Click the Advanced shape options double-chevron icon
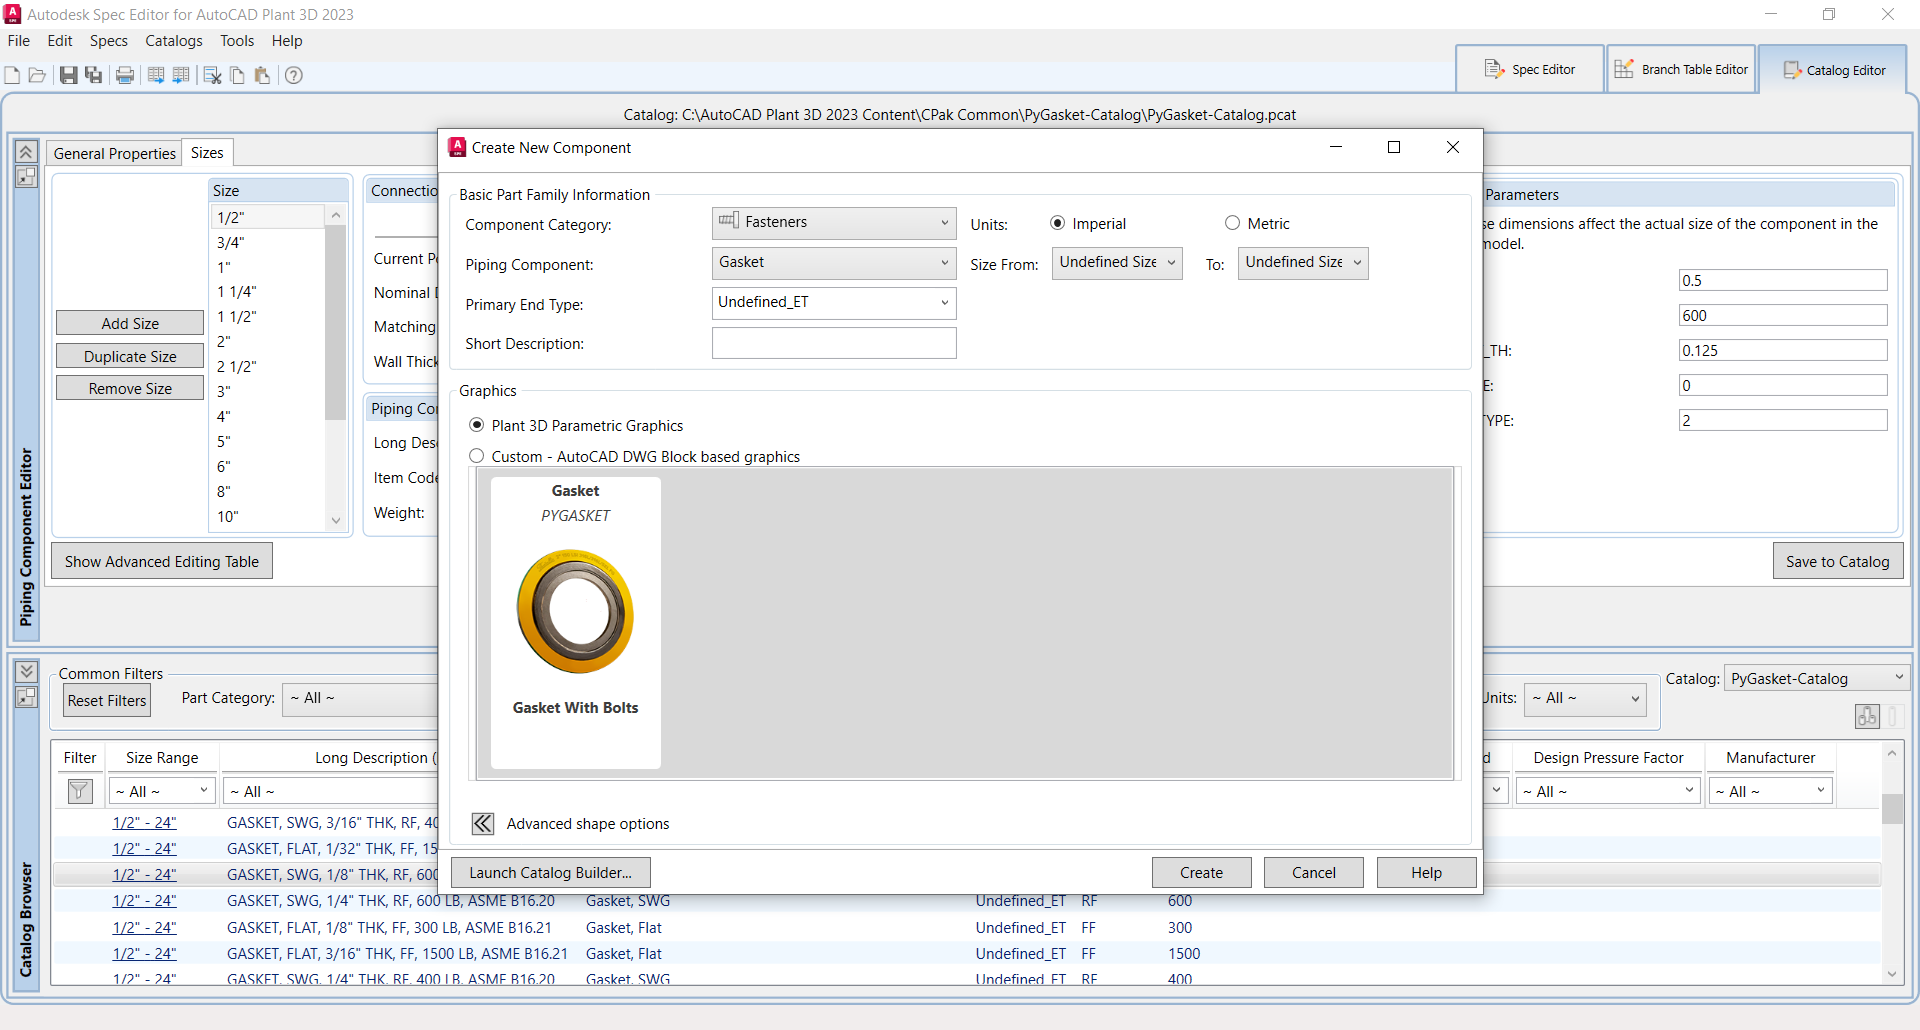Screen dimensions: 1920x1030 pyautogui.click(x=483, y=823)
